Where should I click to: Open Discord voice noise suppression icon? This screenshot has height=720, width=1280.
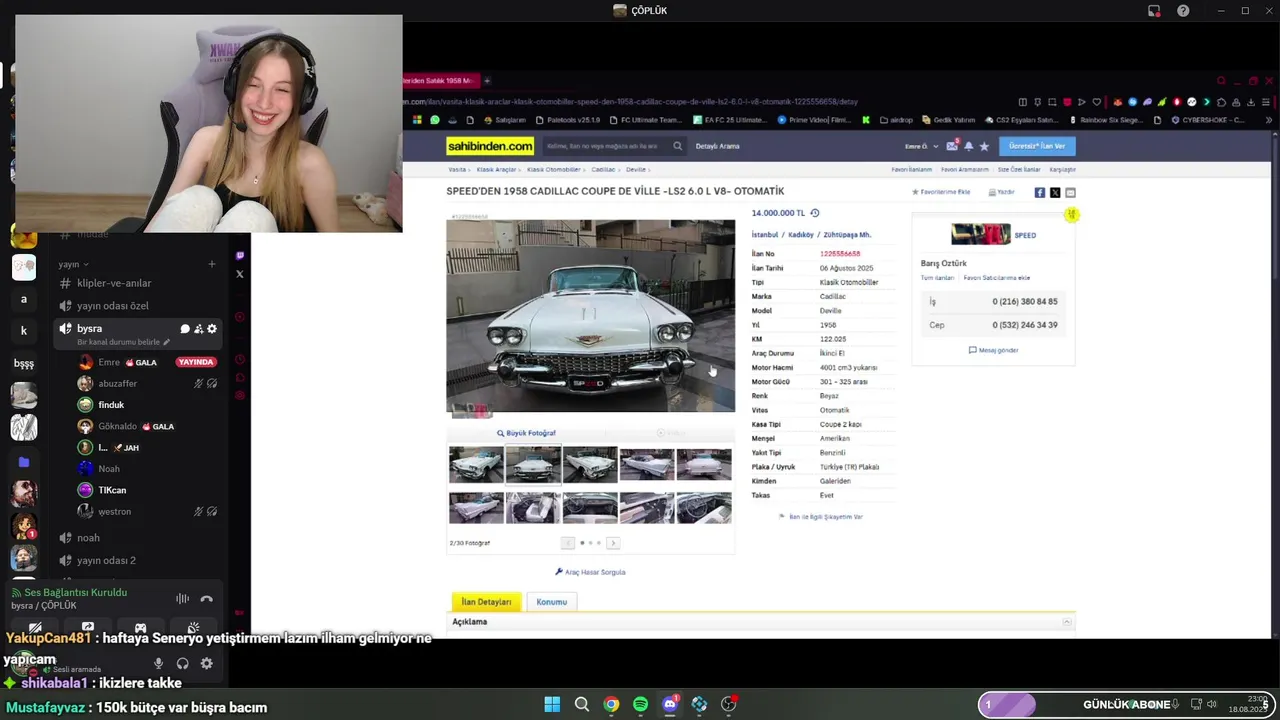[182, 599]
